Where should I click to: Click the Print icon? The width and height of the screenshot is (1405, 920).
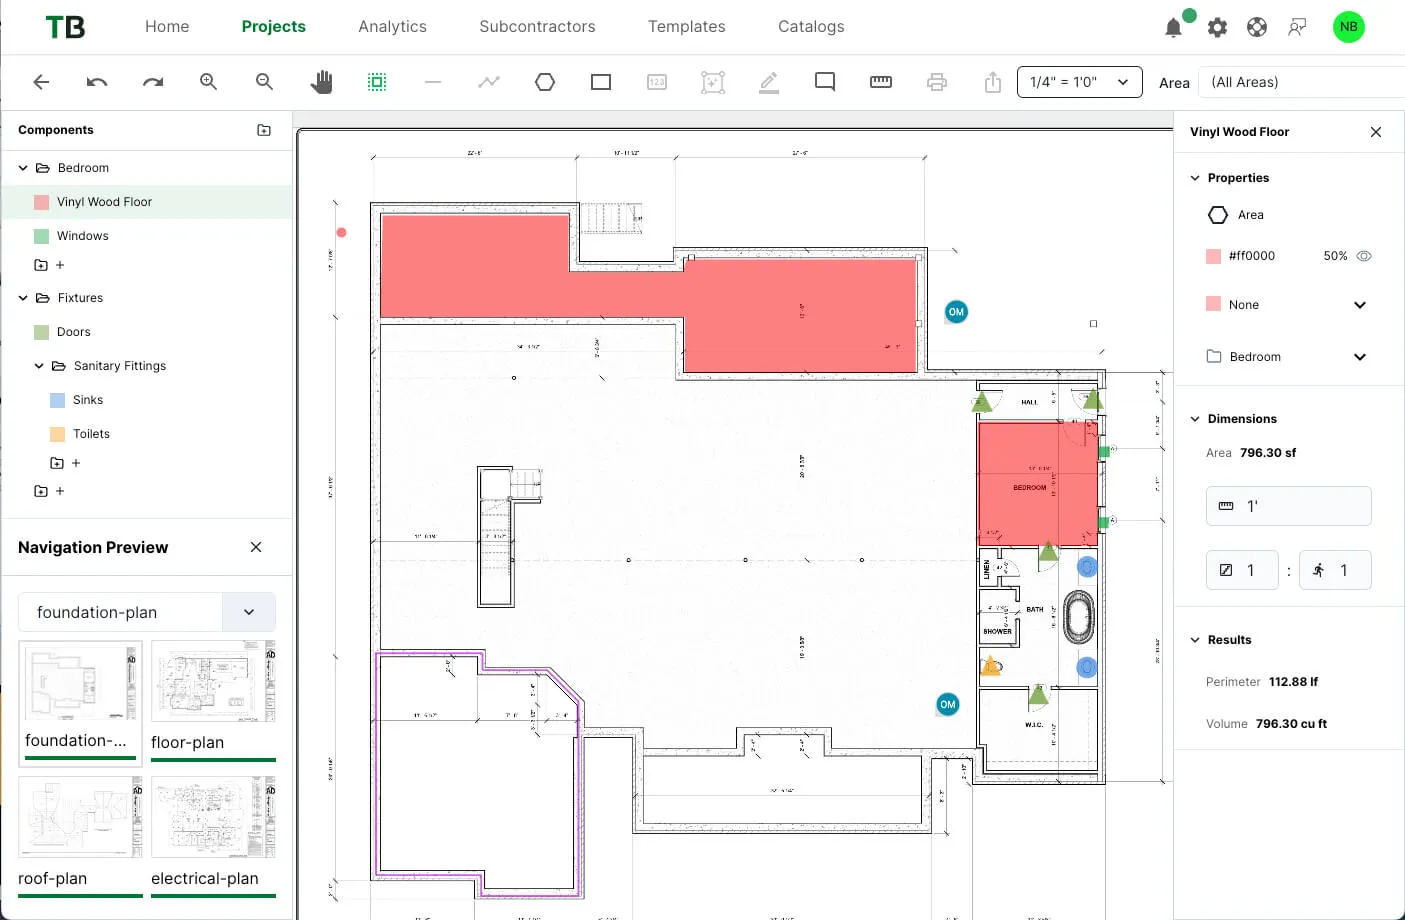coord(936,81)
